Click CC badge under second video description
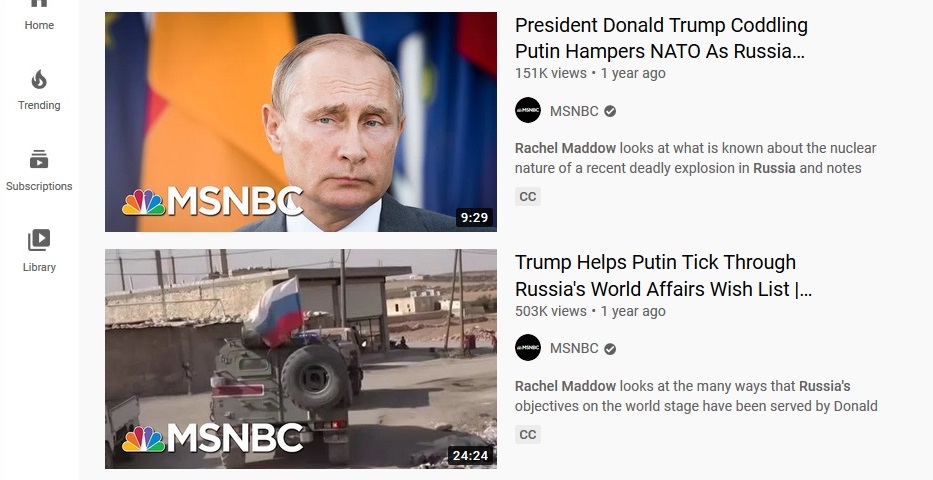The height and width of the screenshot is (480, 933). point(528,435)
